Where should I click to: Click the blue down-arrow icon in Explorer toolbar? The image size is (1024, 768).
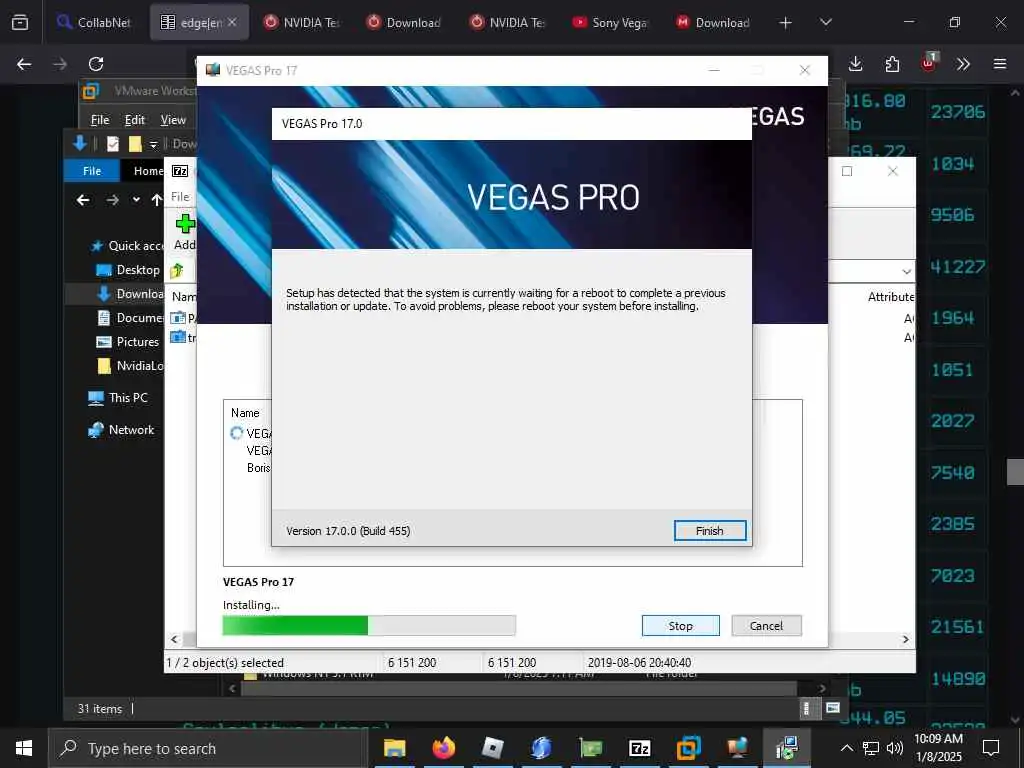point(80,144)
